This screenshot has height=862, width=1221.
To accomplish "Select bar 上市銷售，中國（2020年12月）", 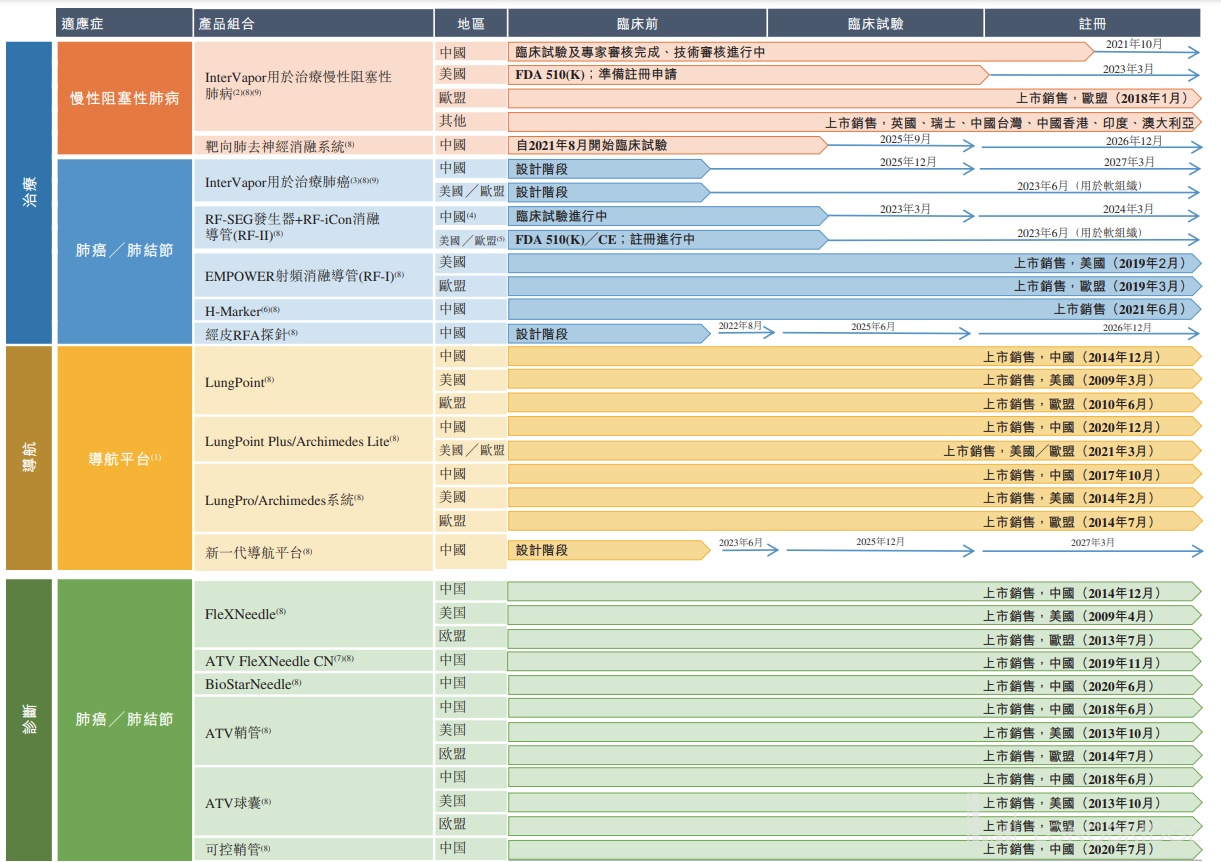I will [855, 428].
